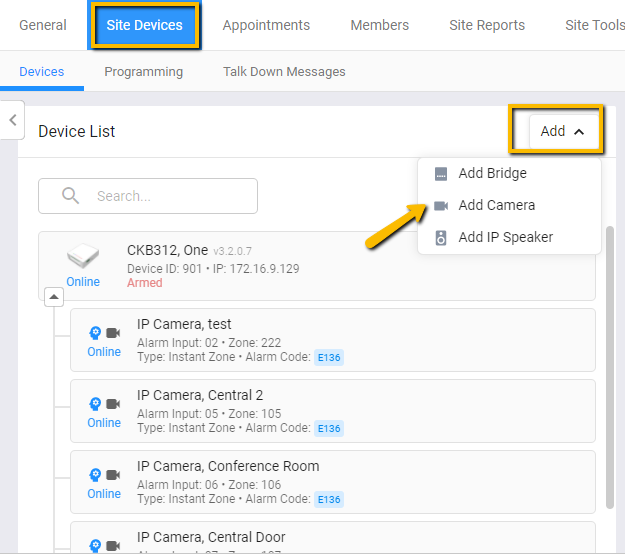Click Alarm Input 02 Zone 222 text
Viewport: 625px width, 554px height.
coord(209,343)
